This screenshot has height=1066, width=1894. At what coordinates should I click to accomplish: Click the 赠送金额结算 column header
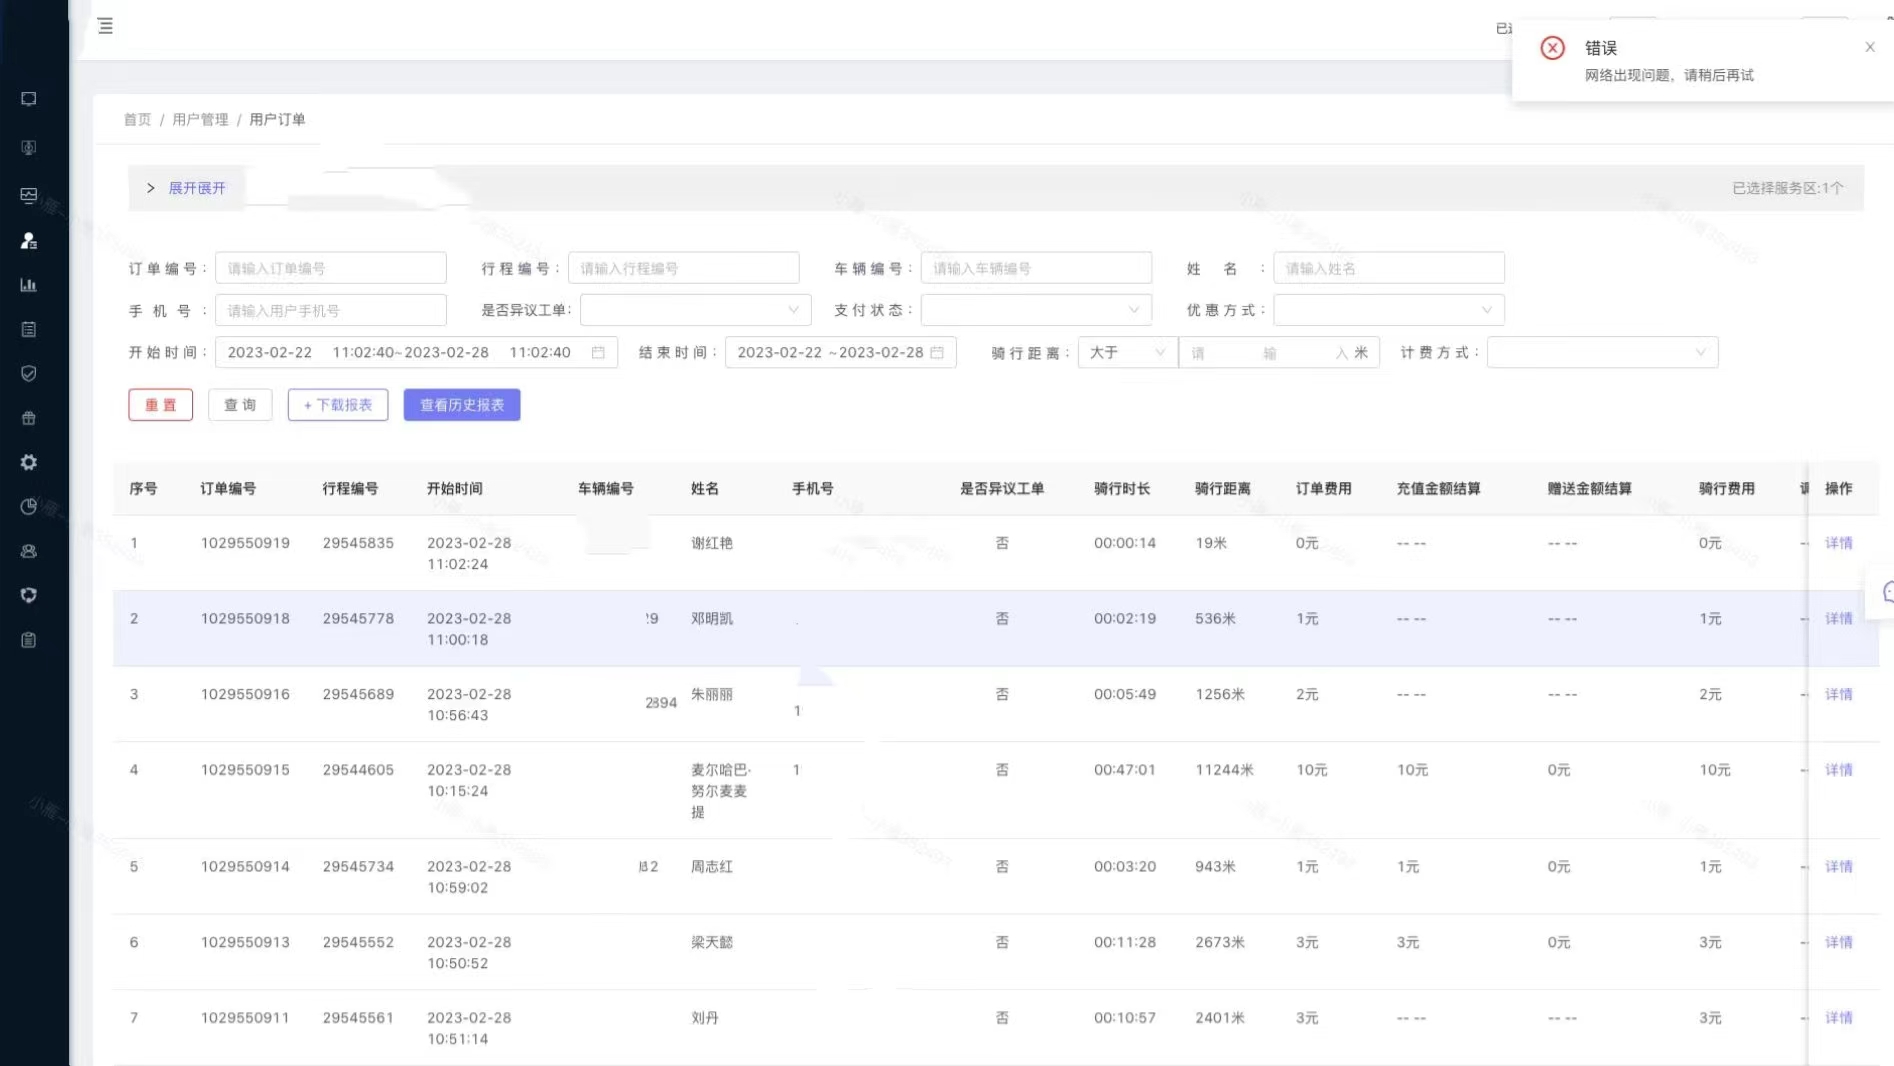point(1590,489)
